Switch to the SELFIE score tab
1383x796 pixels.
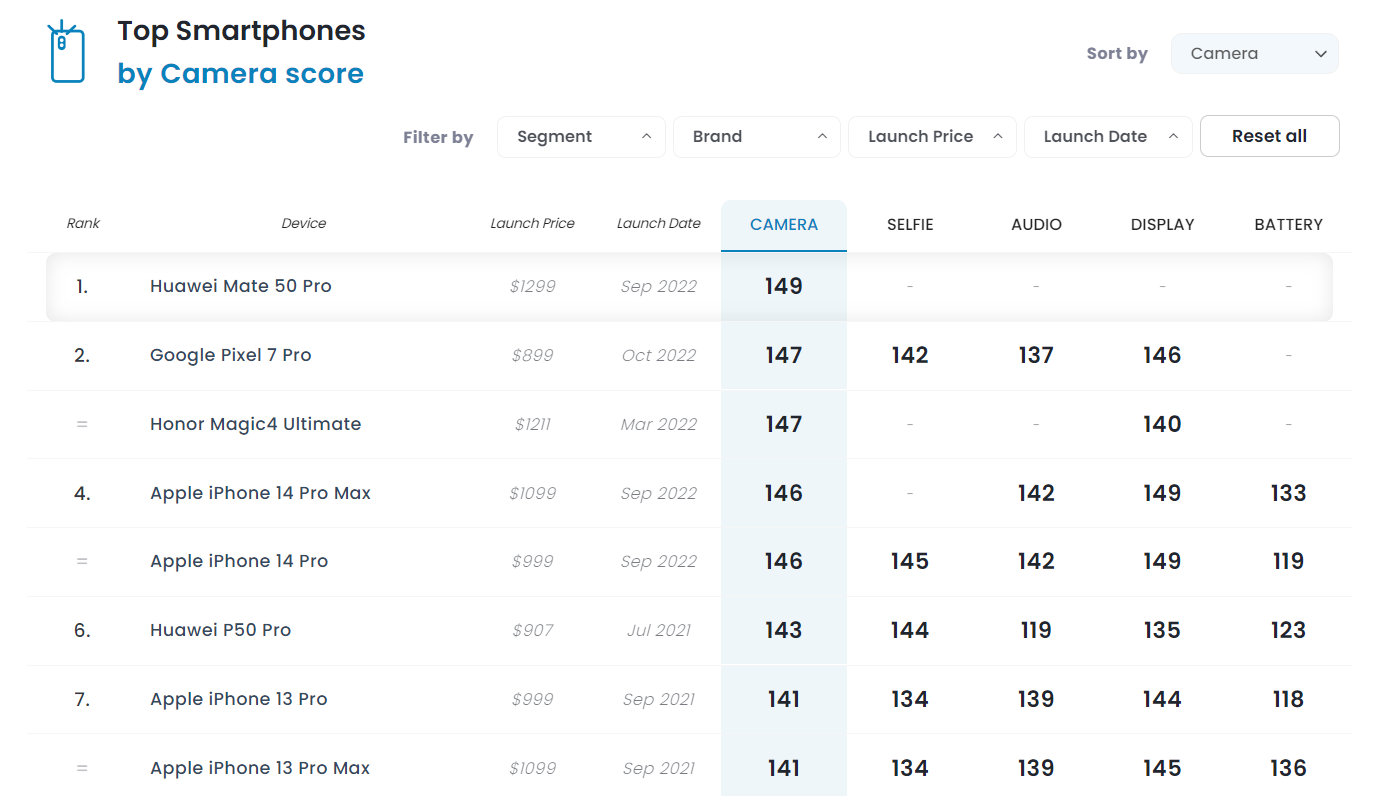[x=909, y=225]
